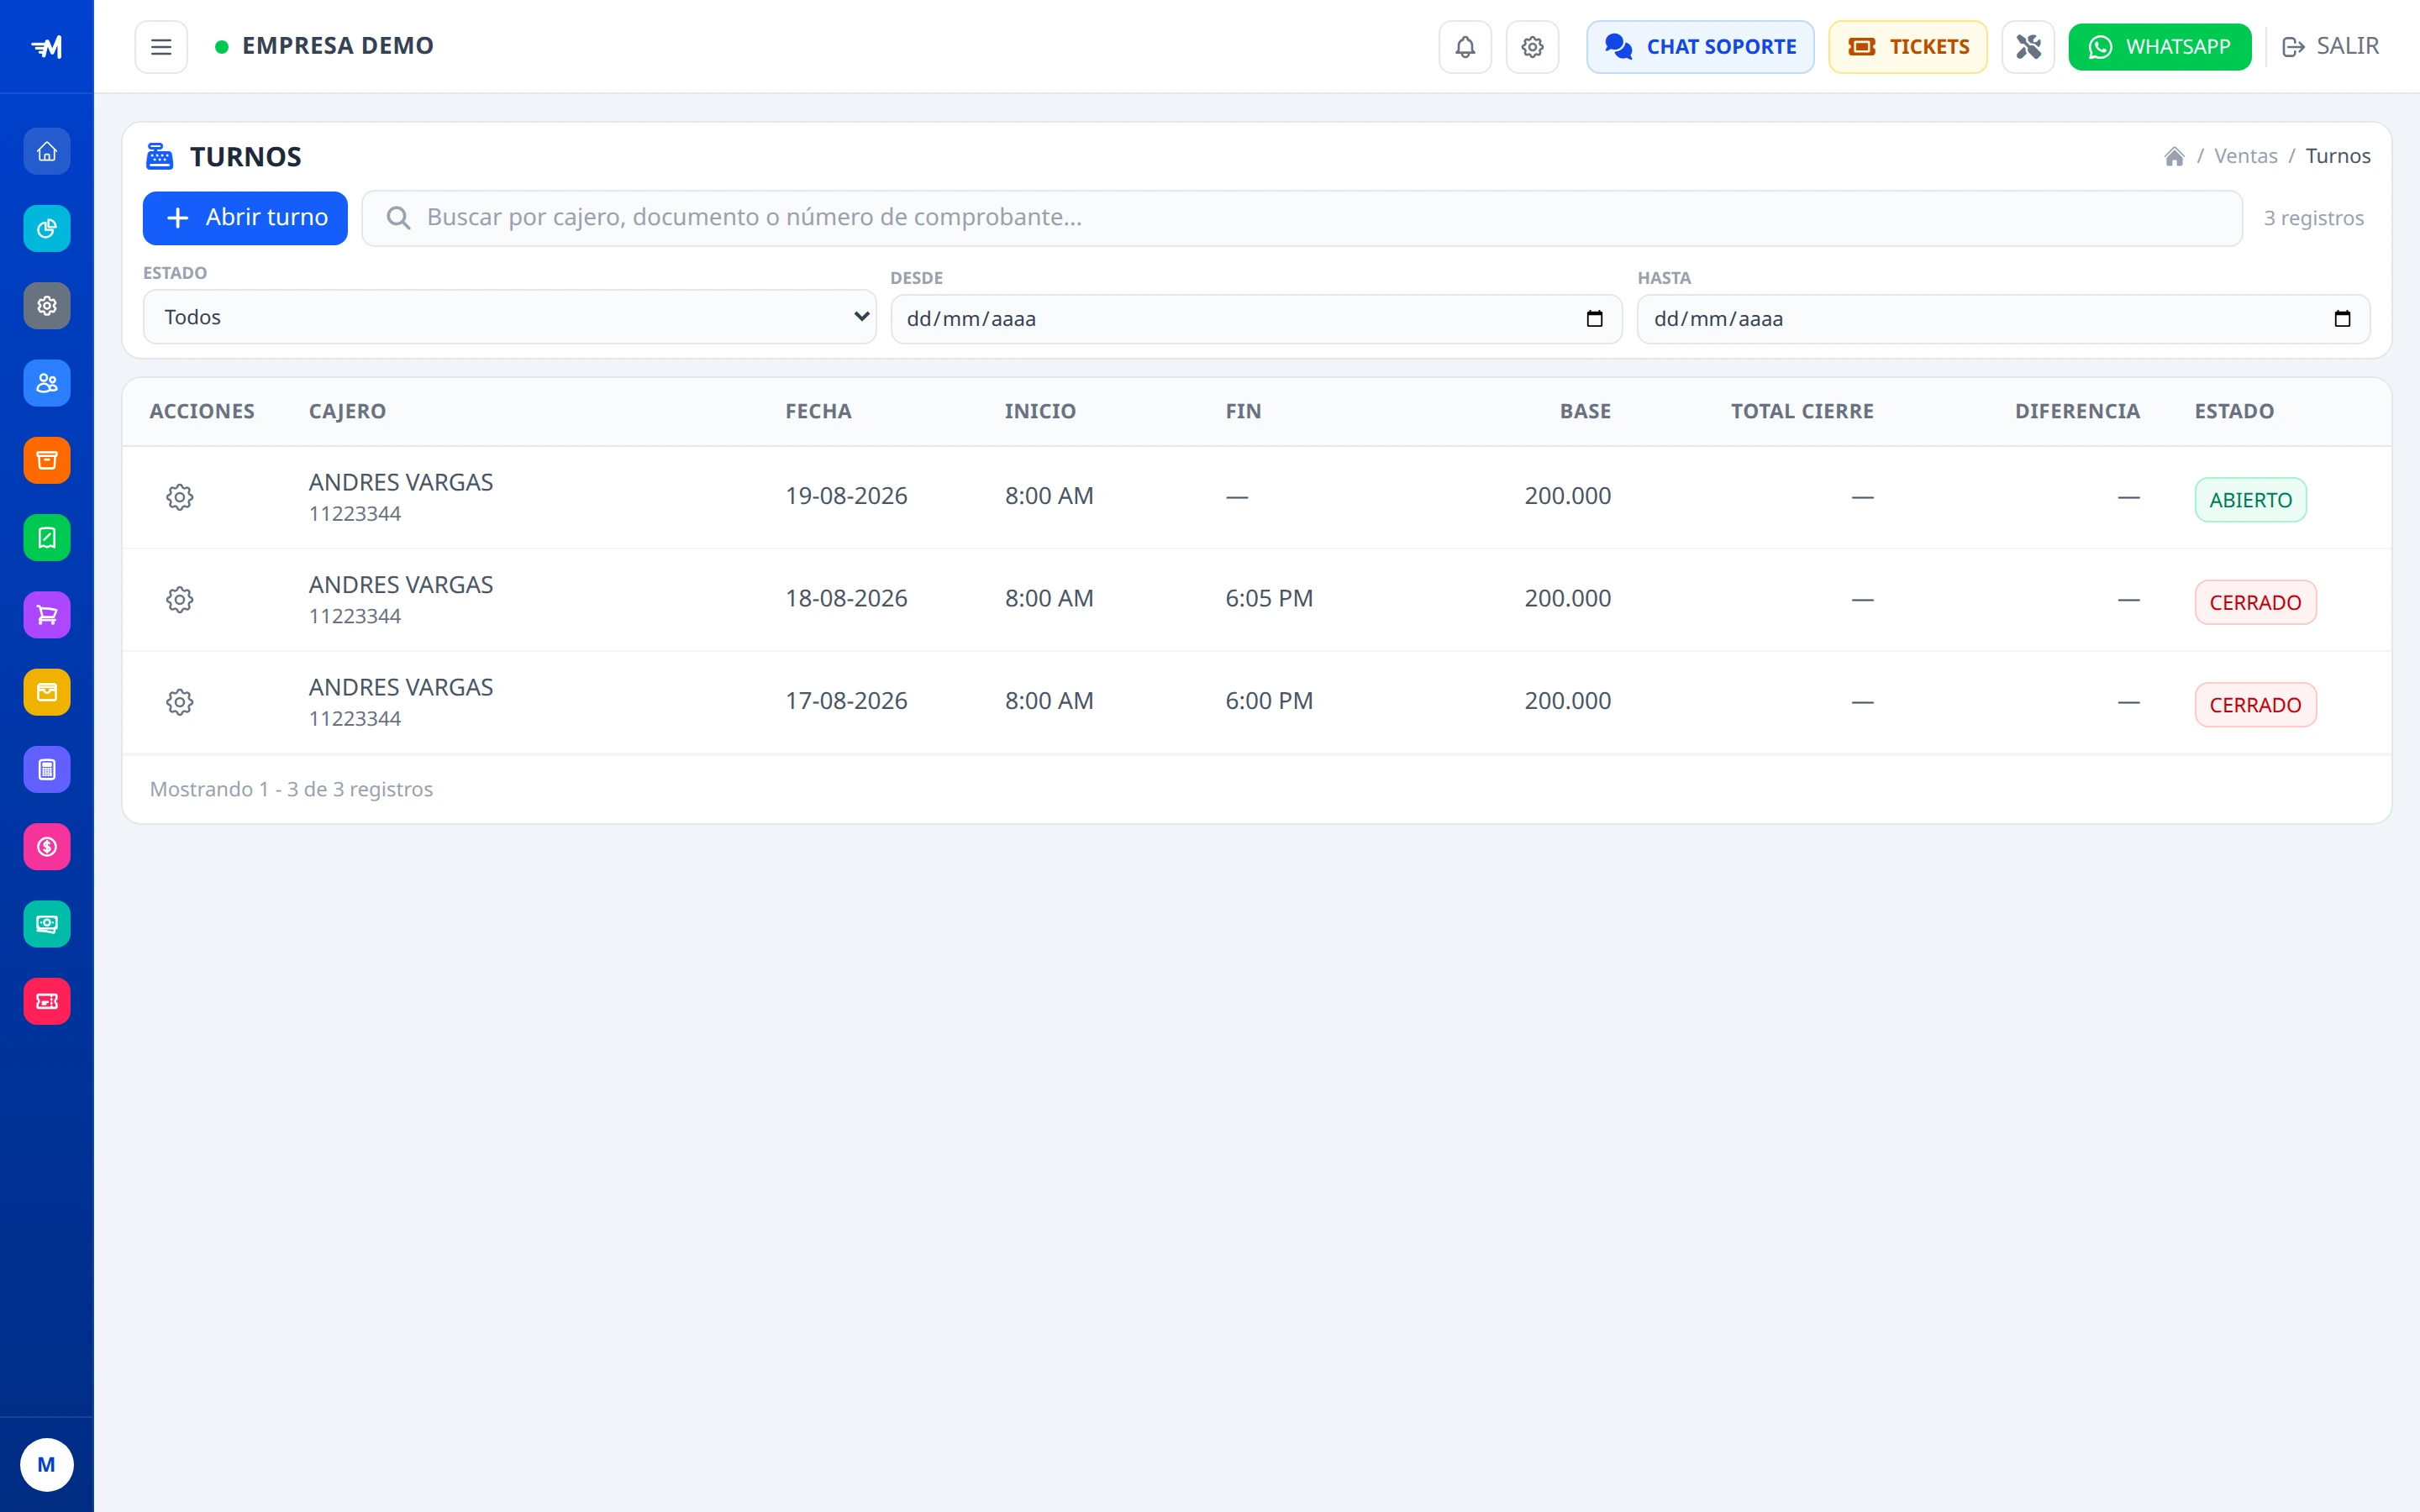Open the pie chart reports sidebar icon
Viewport: 2420px width, 1512px height.
click(x=47, y=229)
